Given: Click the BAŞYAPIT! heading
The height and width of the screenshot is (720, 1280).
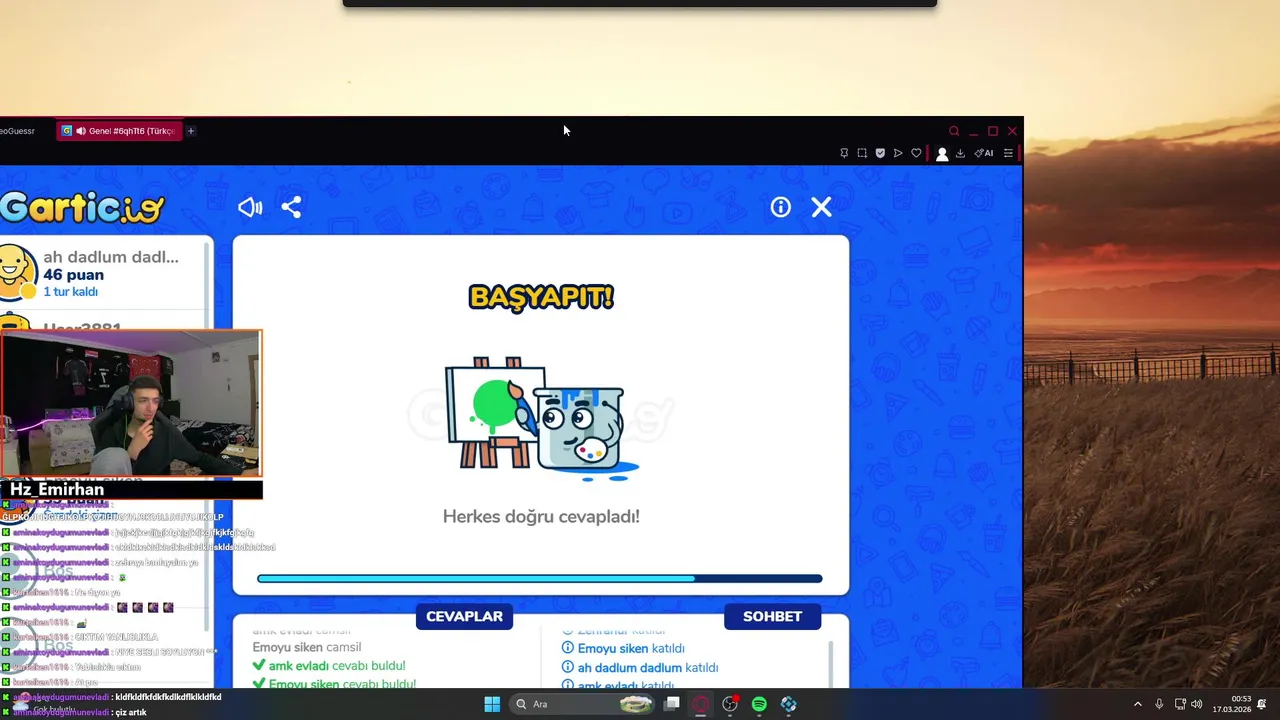Looking at the screenshot, I should pos(541,297).
